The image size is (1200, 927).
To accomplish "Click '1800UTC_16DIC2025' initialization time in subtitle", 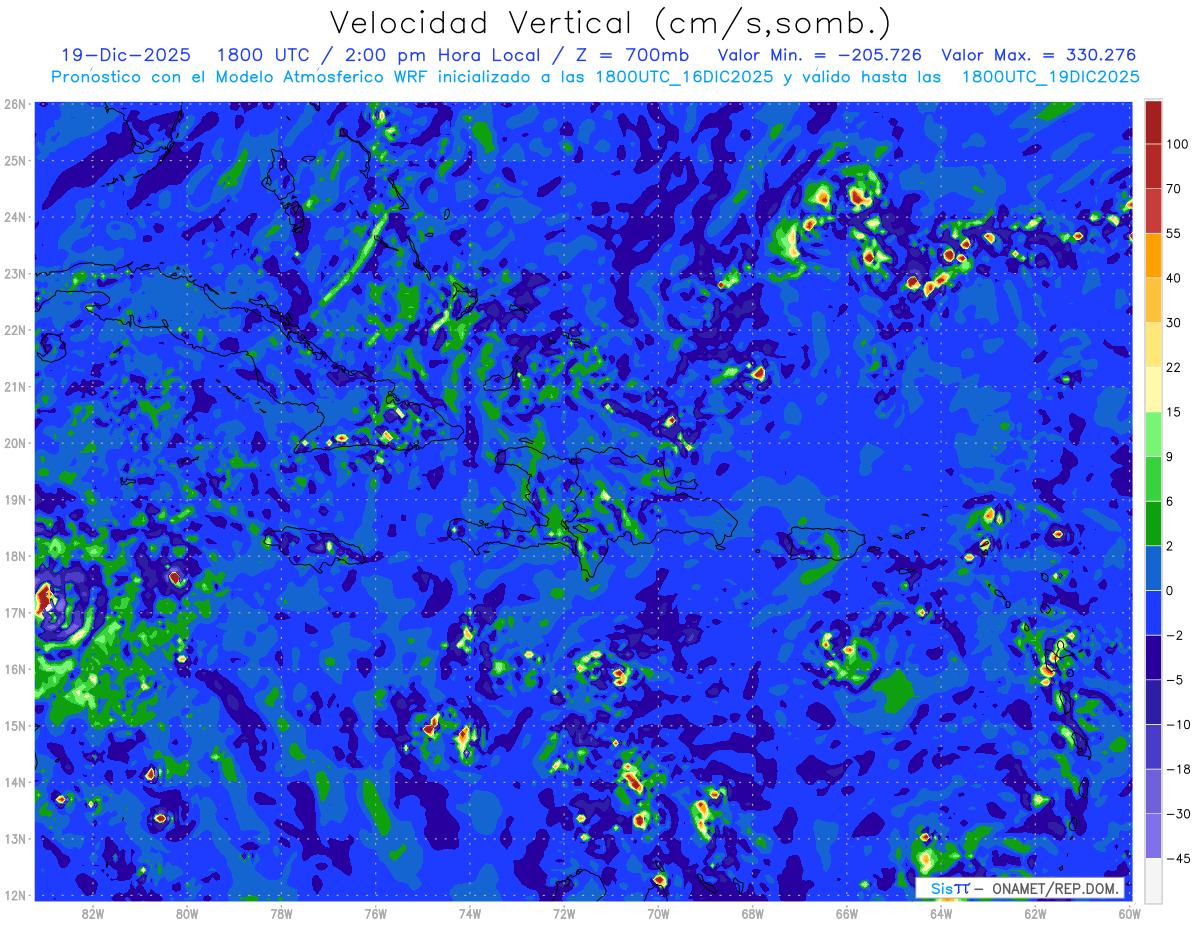I will 684,77.
